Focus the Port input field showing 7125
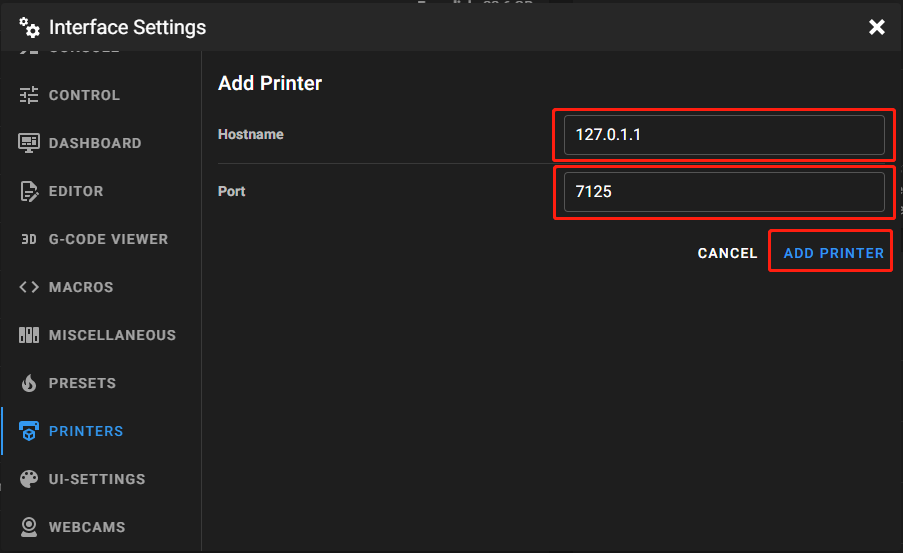 (x=723, y=192)
